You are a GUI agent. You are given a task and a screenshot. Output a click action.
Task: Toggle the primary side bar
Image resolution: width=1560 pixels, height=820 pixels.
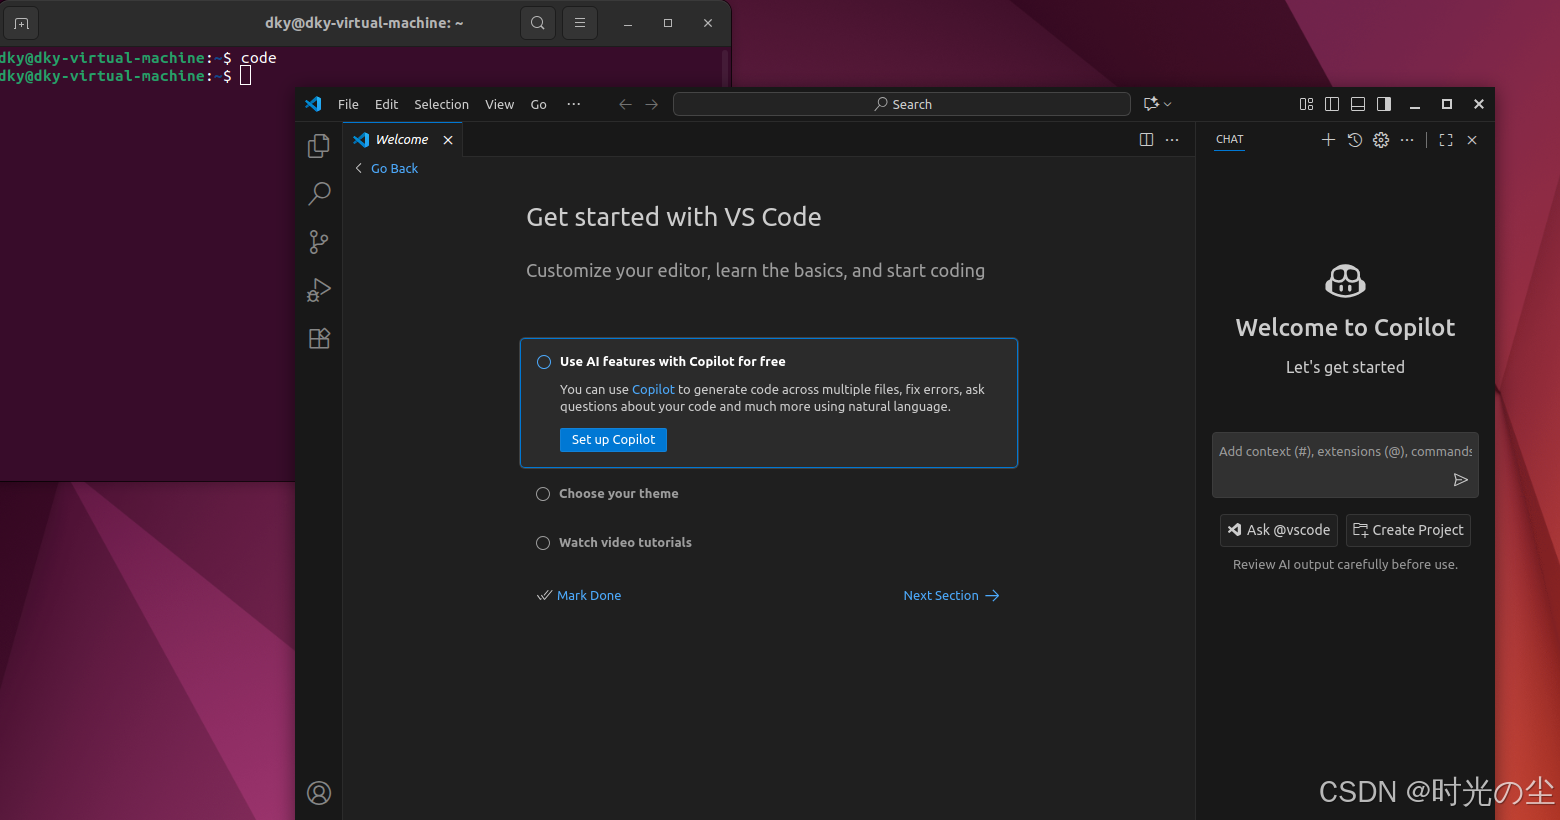[x=1332, y=104]
